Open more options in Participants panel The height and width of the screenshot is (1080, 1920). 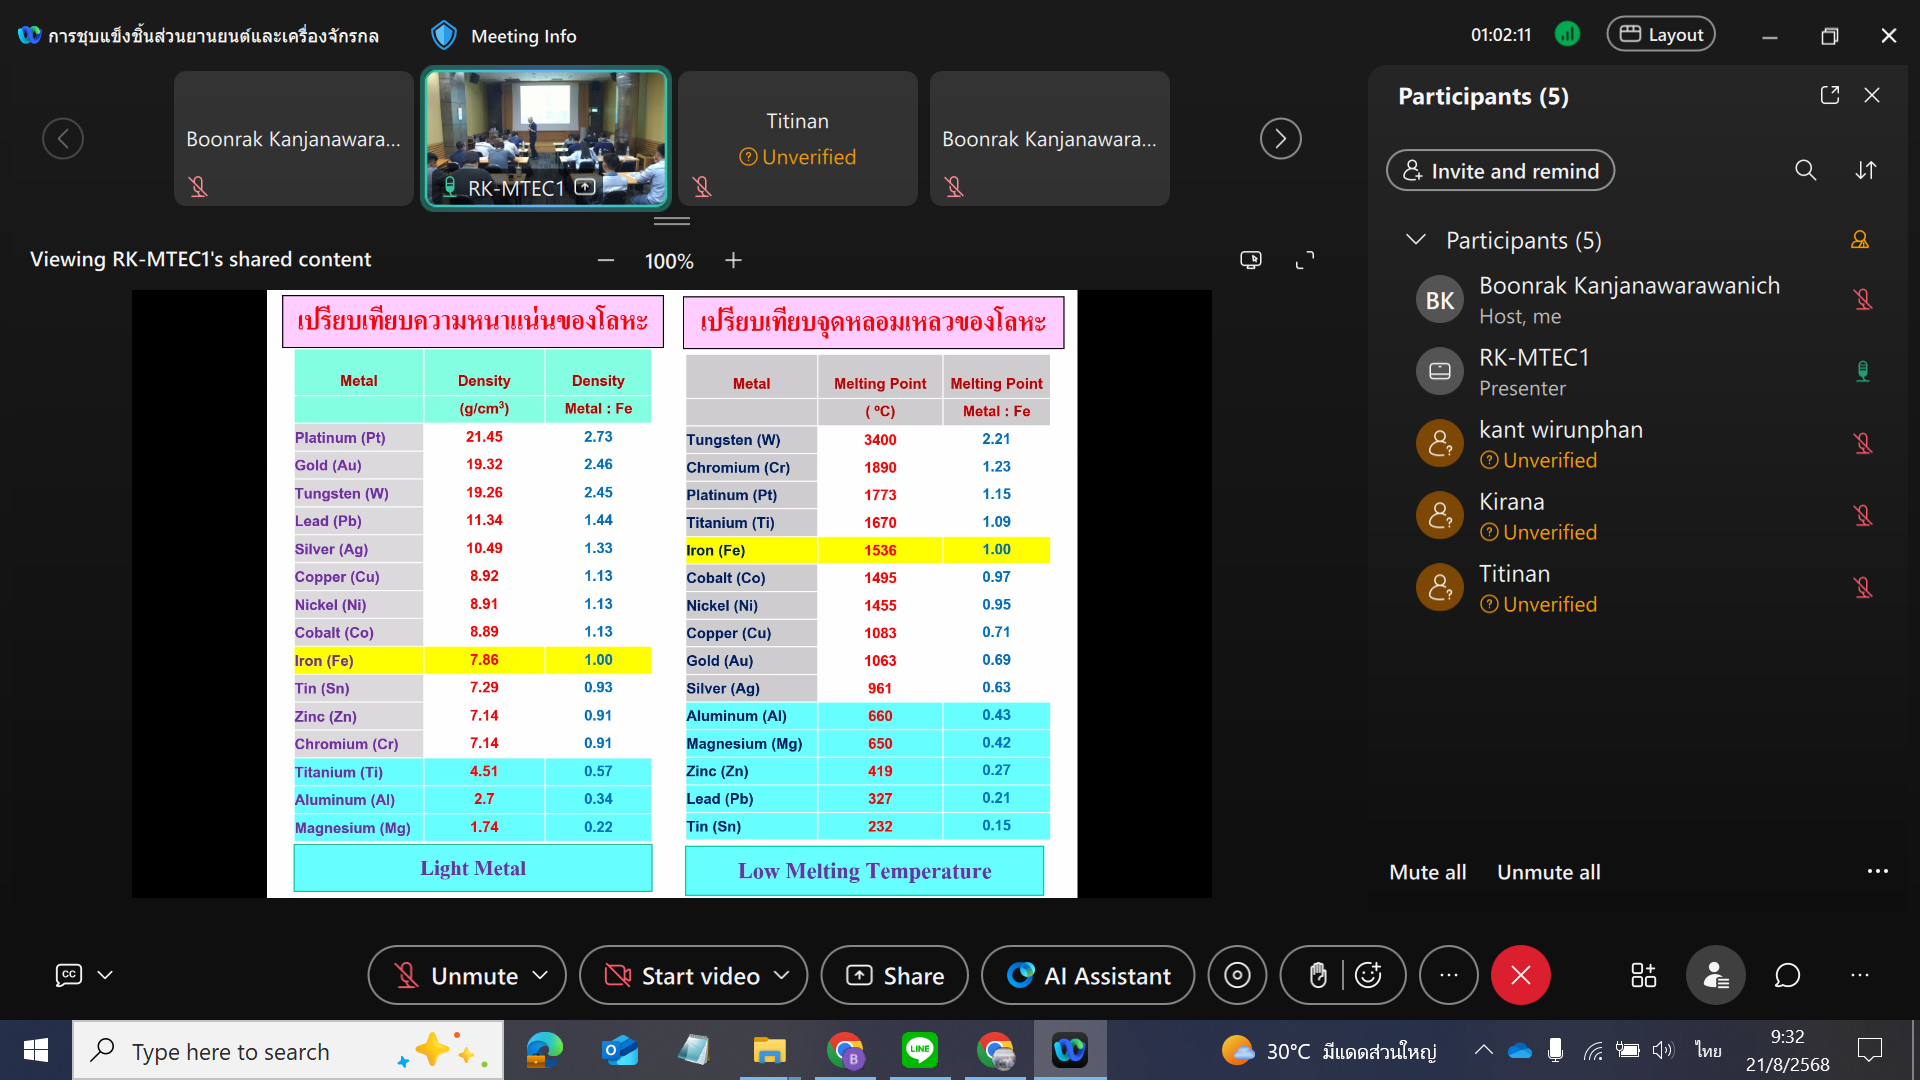1877,871
